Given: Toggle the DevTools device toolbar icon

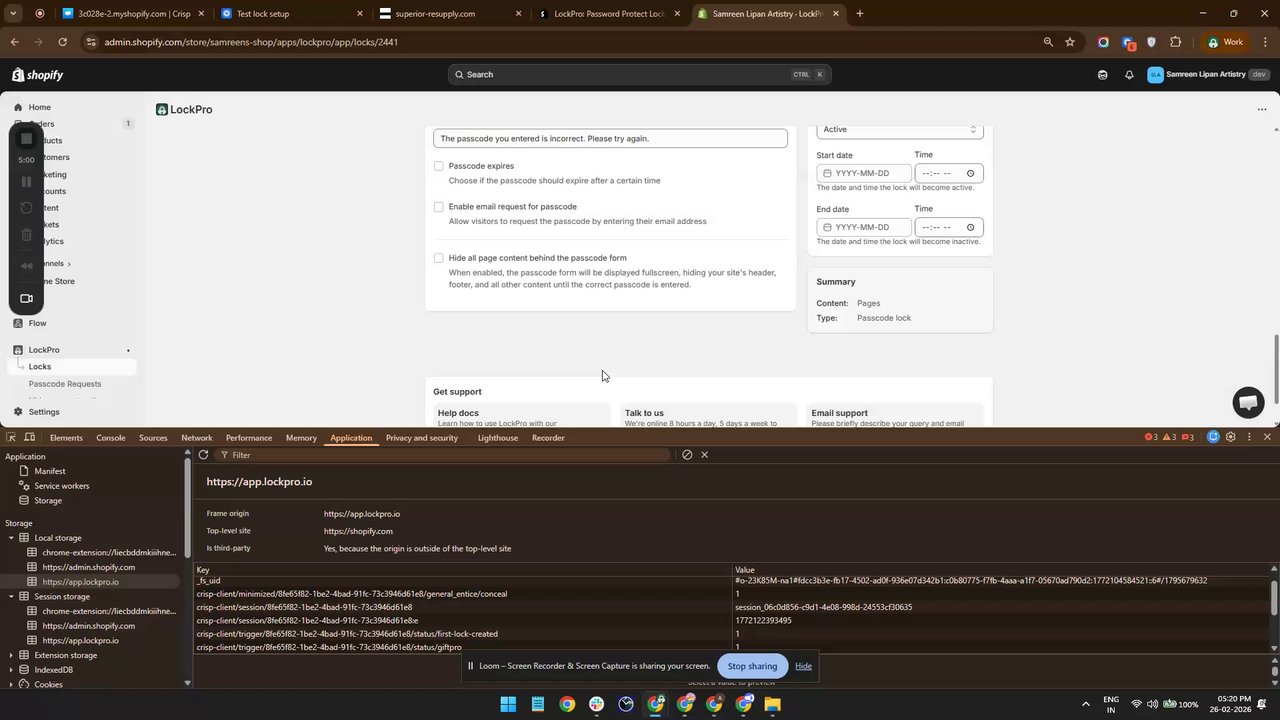Looking at the screenshot, I should (x=30, y=438).
